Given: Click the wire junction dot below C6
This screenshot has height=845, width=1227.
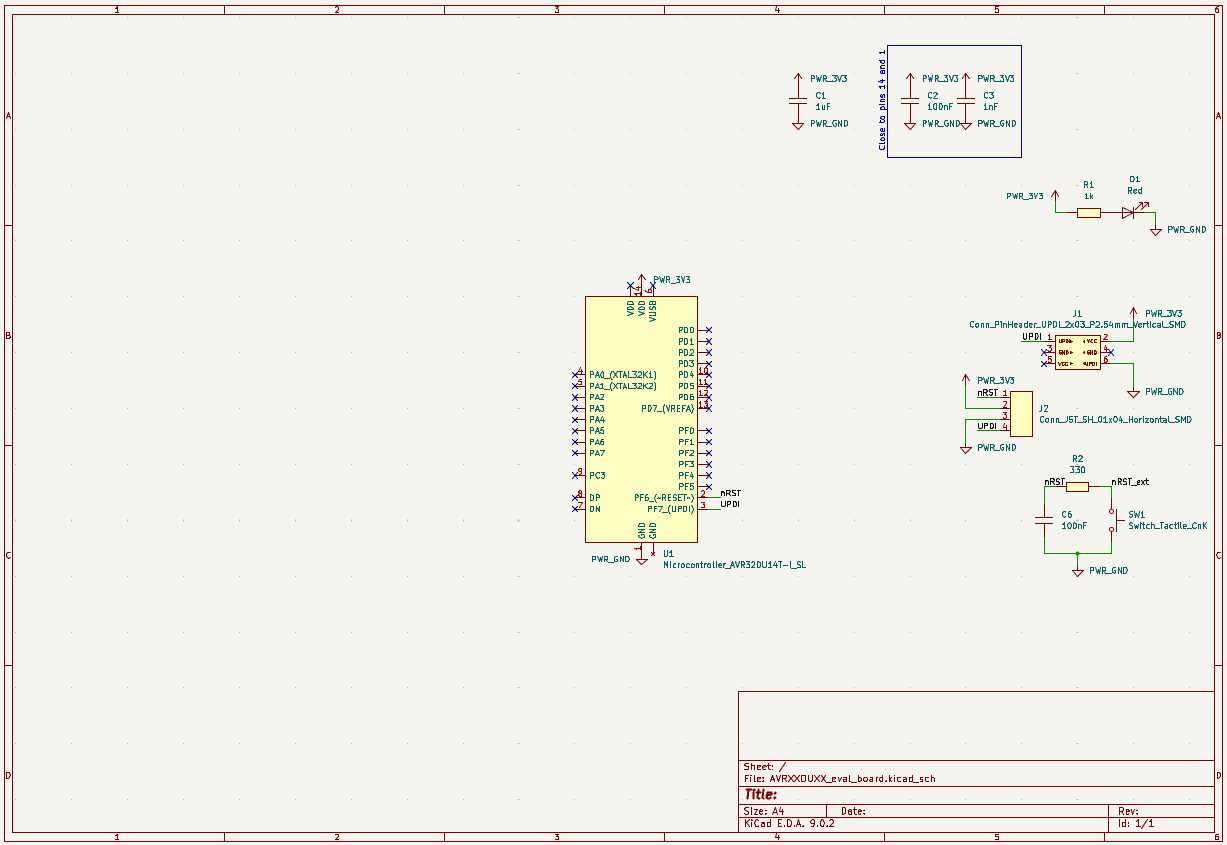Looking at the screenshot, I should pos(1077,553).
